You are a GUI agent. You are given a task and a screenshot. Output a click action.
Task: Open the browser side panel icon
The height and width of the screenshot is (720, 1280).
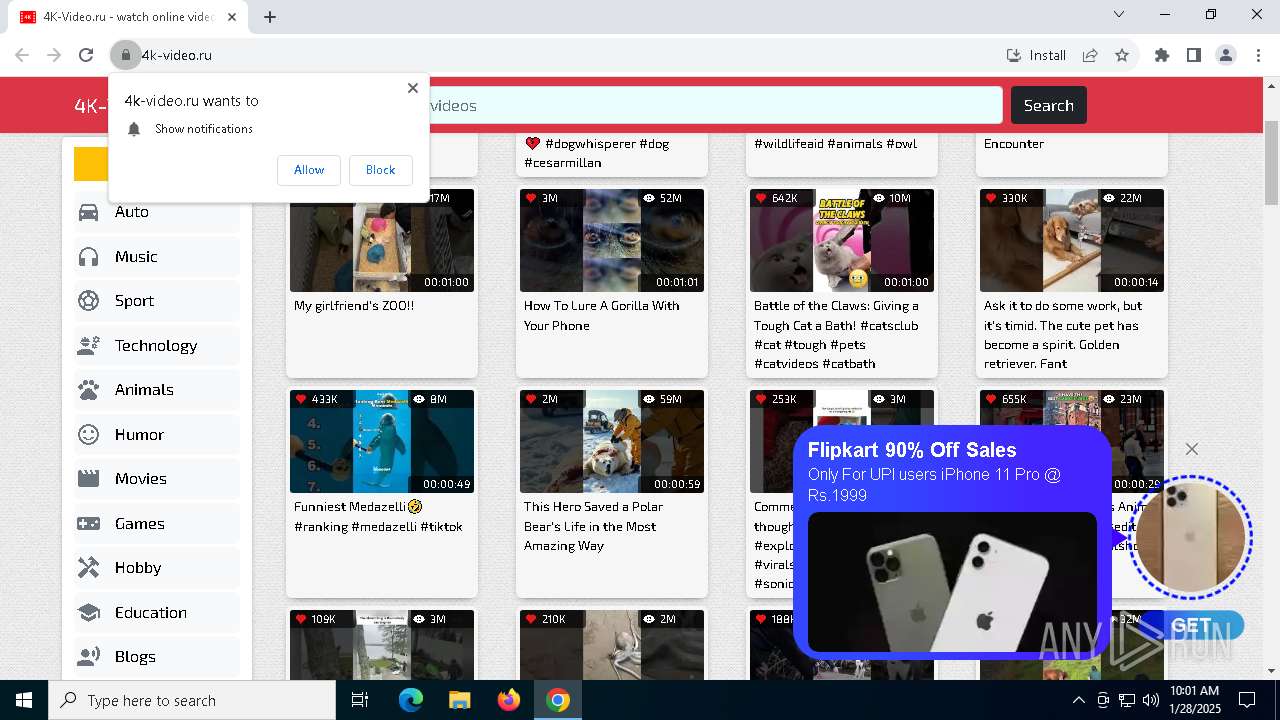click(1194, 55)
